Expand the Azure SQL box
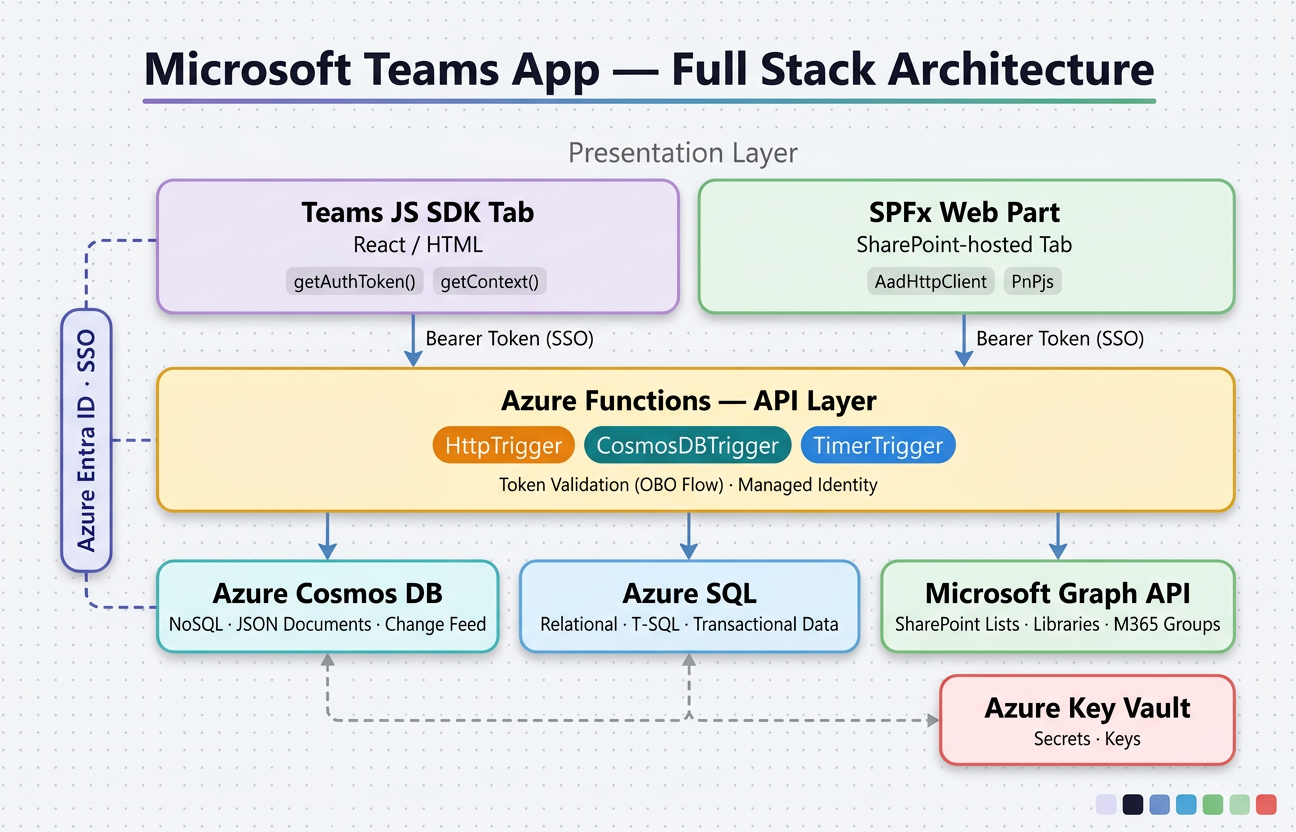1296x832 pixels. 688,606
